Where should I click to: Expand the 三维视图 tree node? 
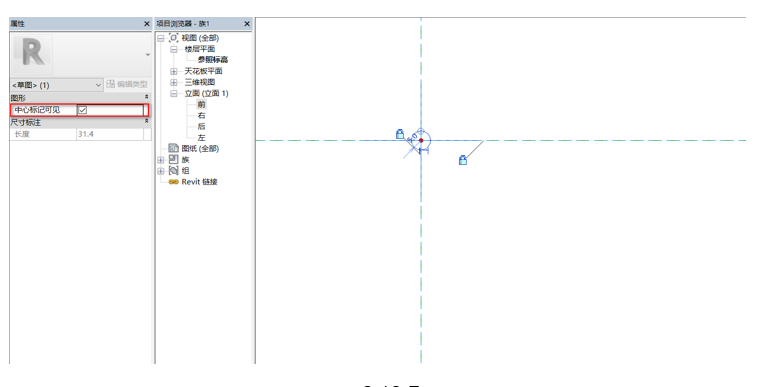pos(174,82)
